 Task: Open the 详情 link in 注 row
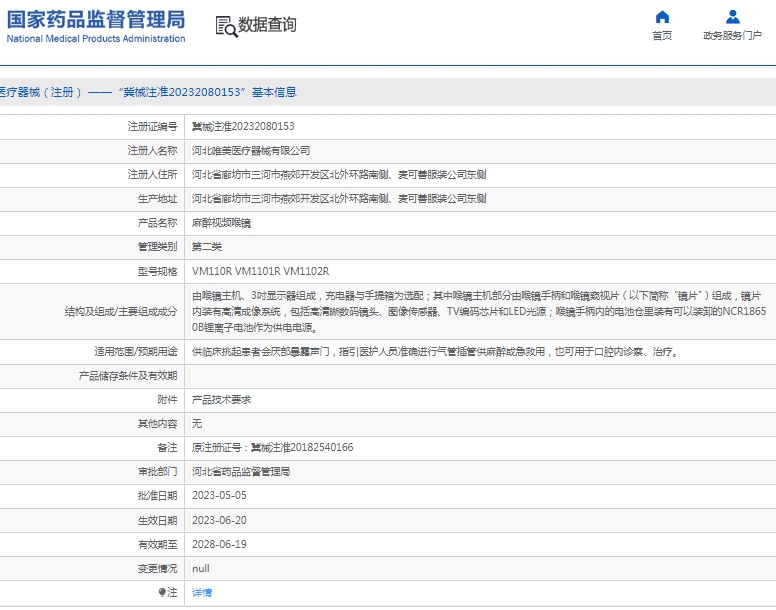coord(201,592)
